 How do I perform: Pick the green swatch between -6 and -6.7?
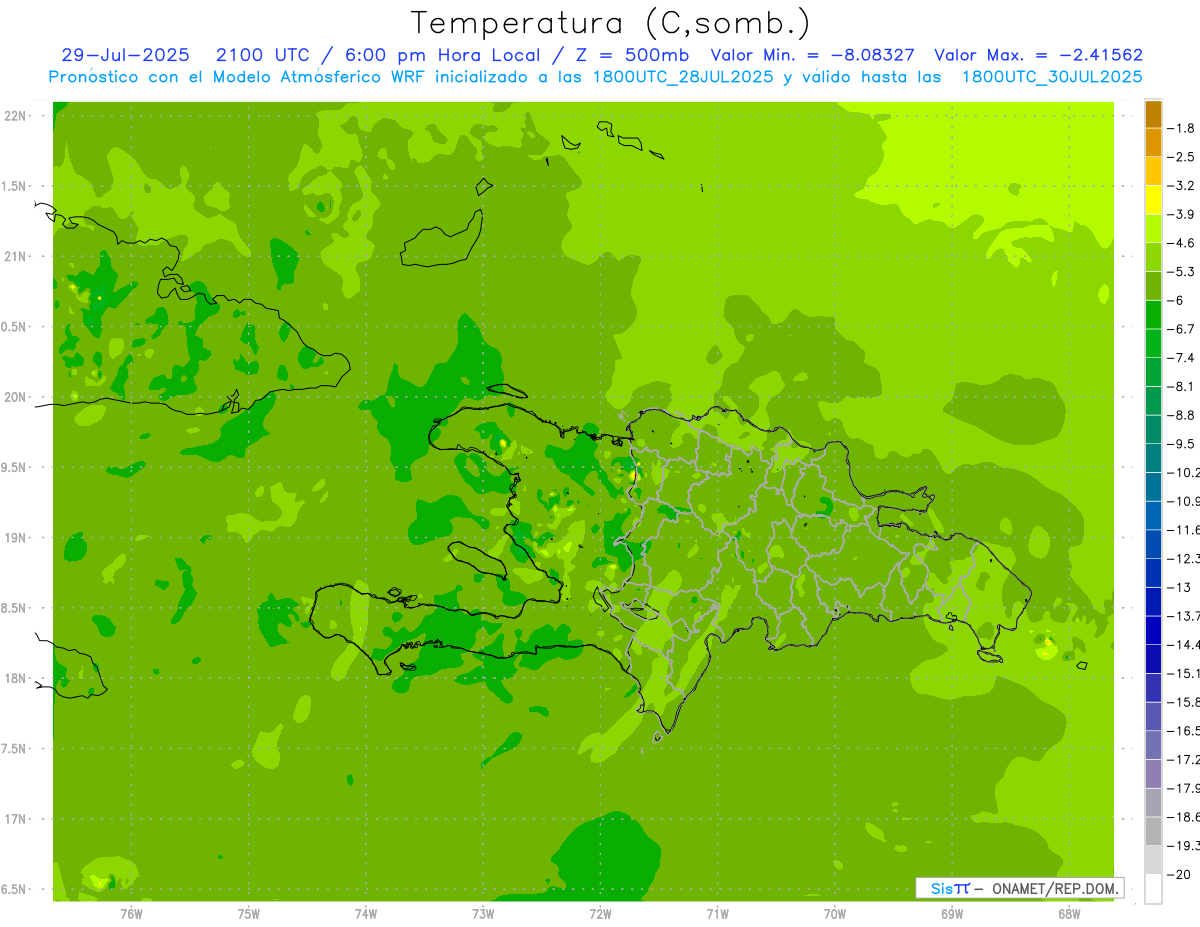coord(1153,315)
